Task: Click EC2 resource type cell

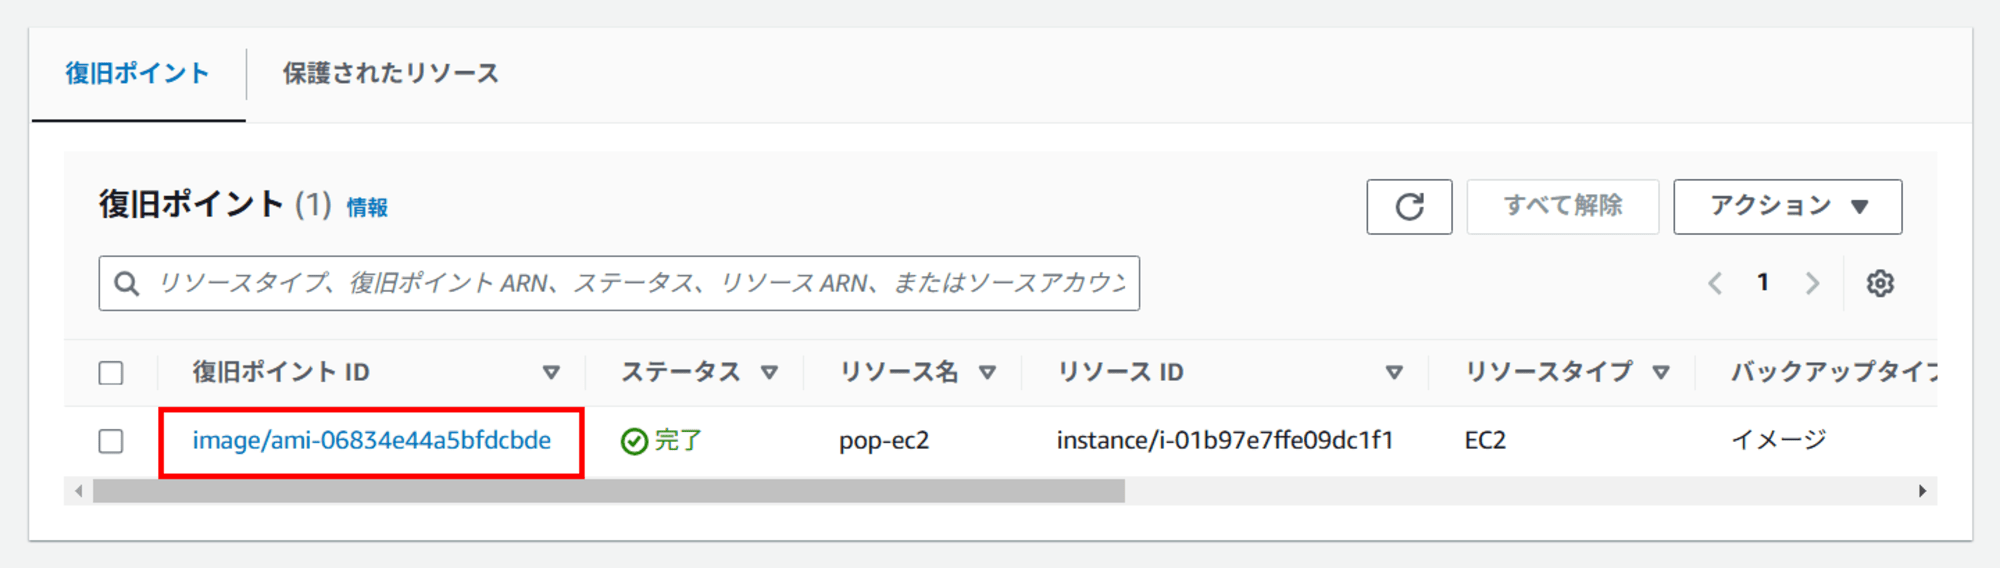Action: pyautogui.click(x=1485, y=441)
